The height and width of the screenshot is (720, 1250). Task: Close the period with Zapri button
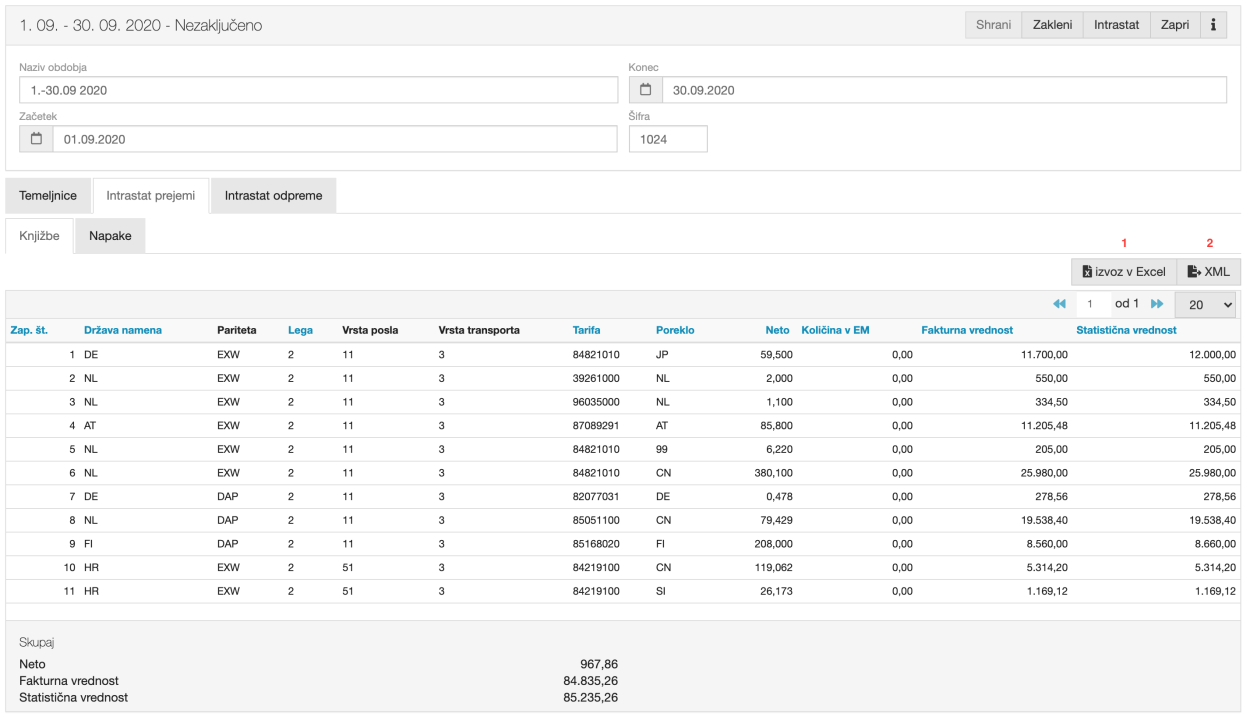(x=1174, y=25)
